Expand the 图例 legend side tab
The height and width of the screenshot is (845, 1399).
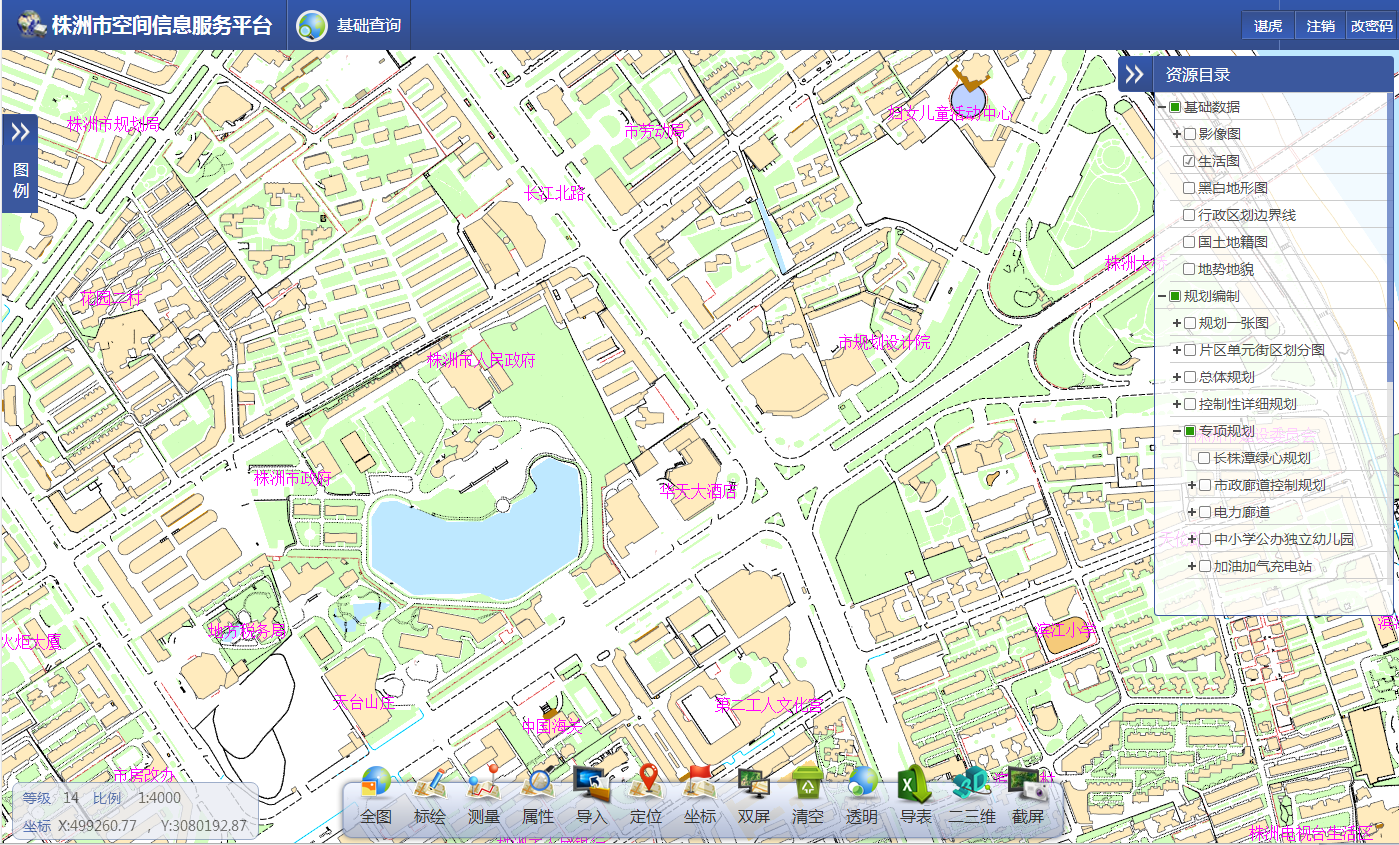click(20, 163)
